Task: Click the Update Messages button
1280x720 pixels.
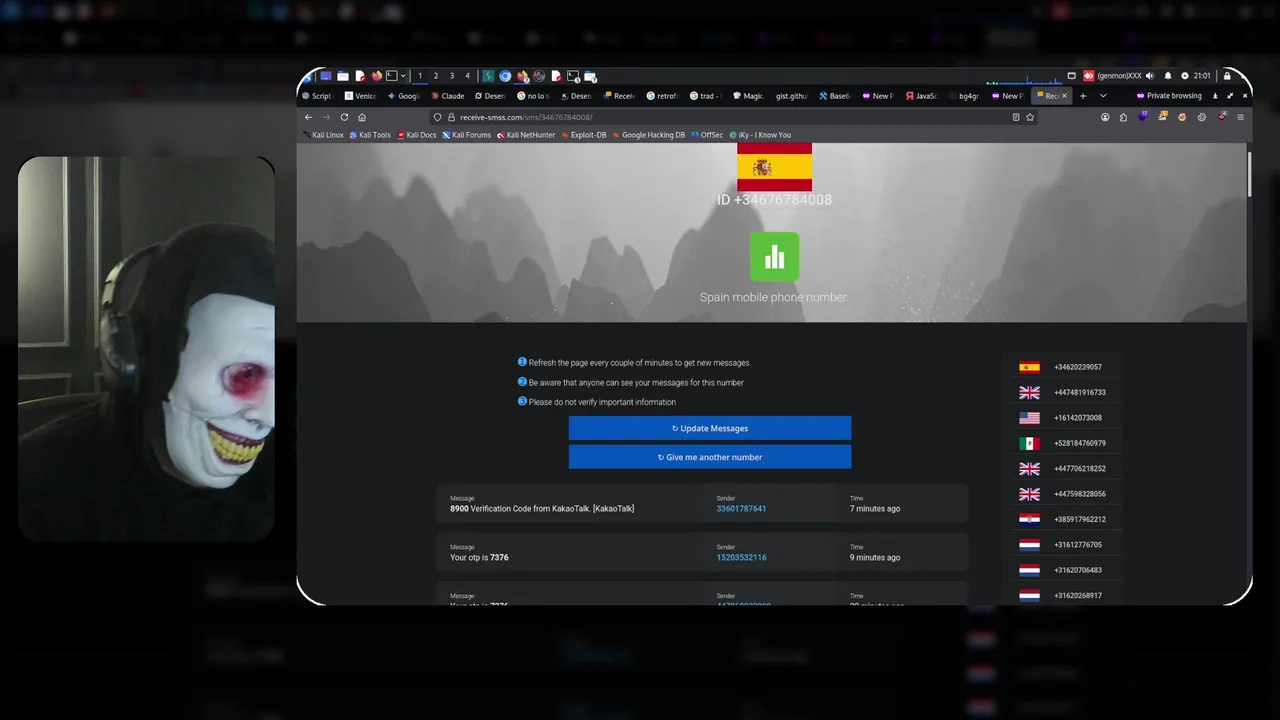Action: click(x=710, y=428)
